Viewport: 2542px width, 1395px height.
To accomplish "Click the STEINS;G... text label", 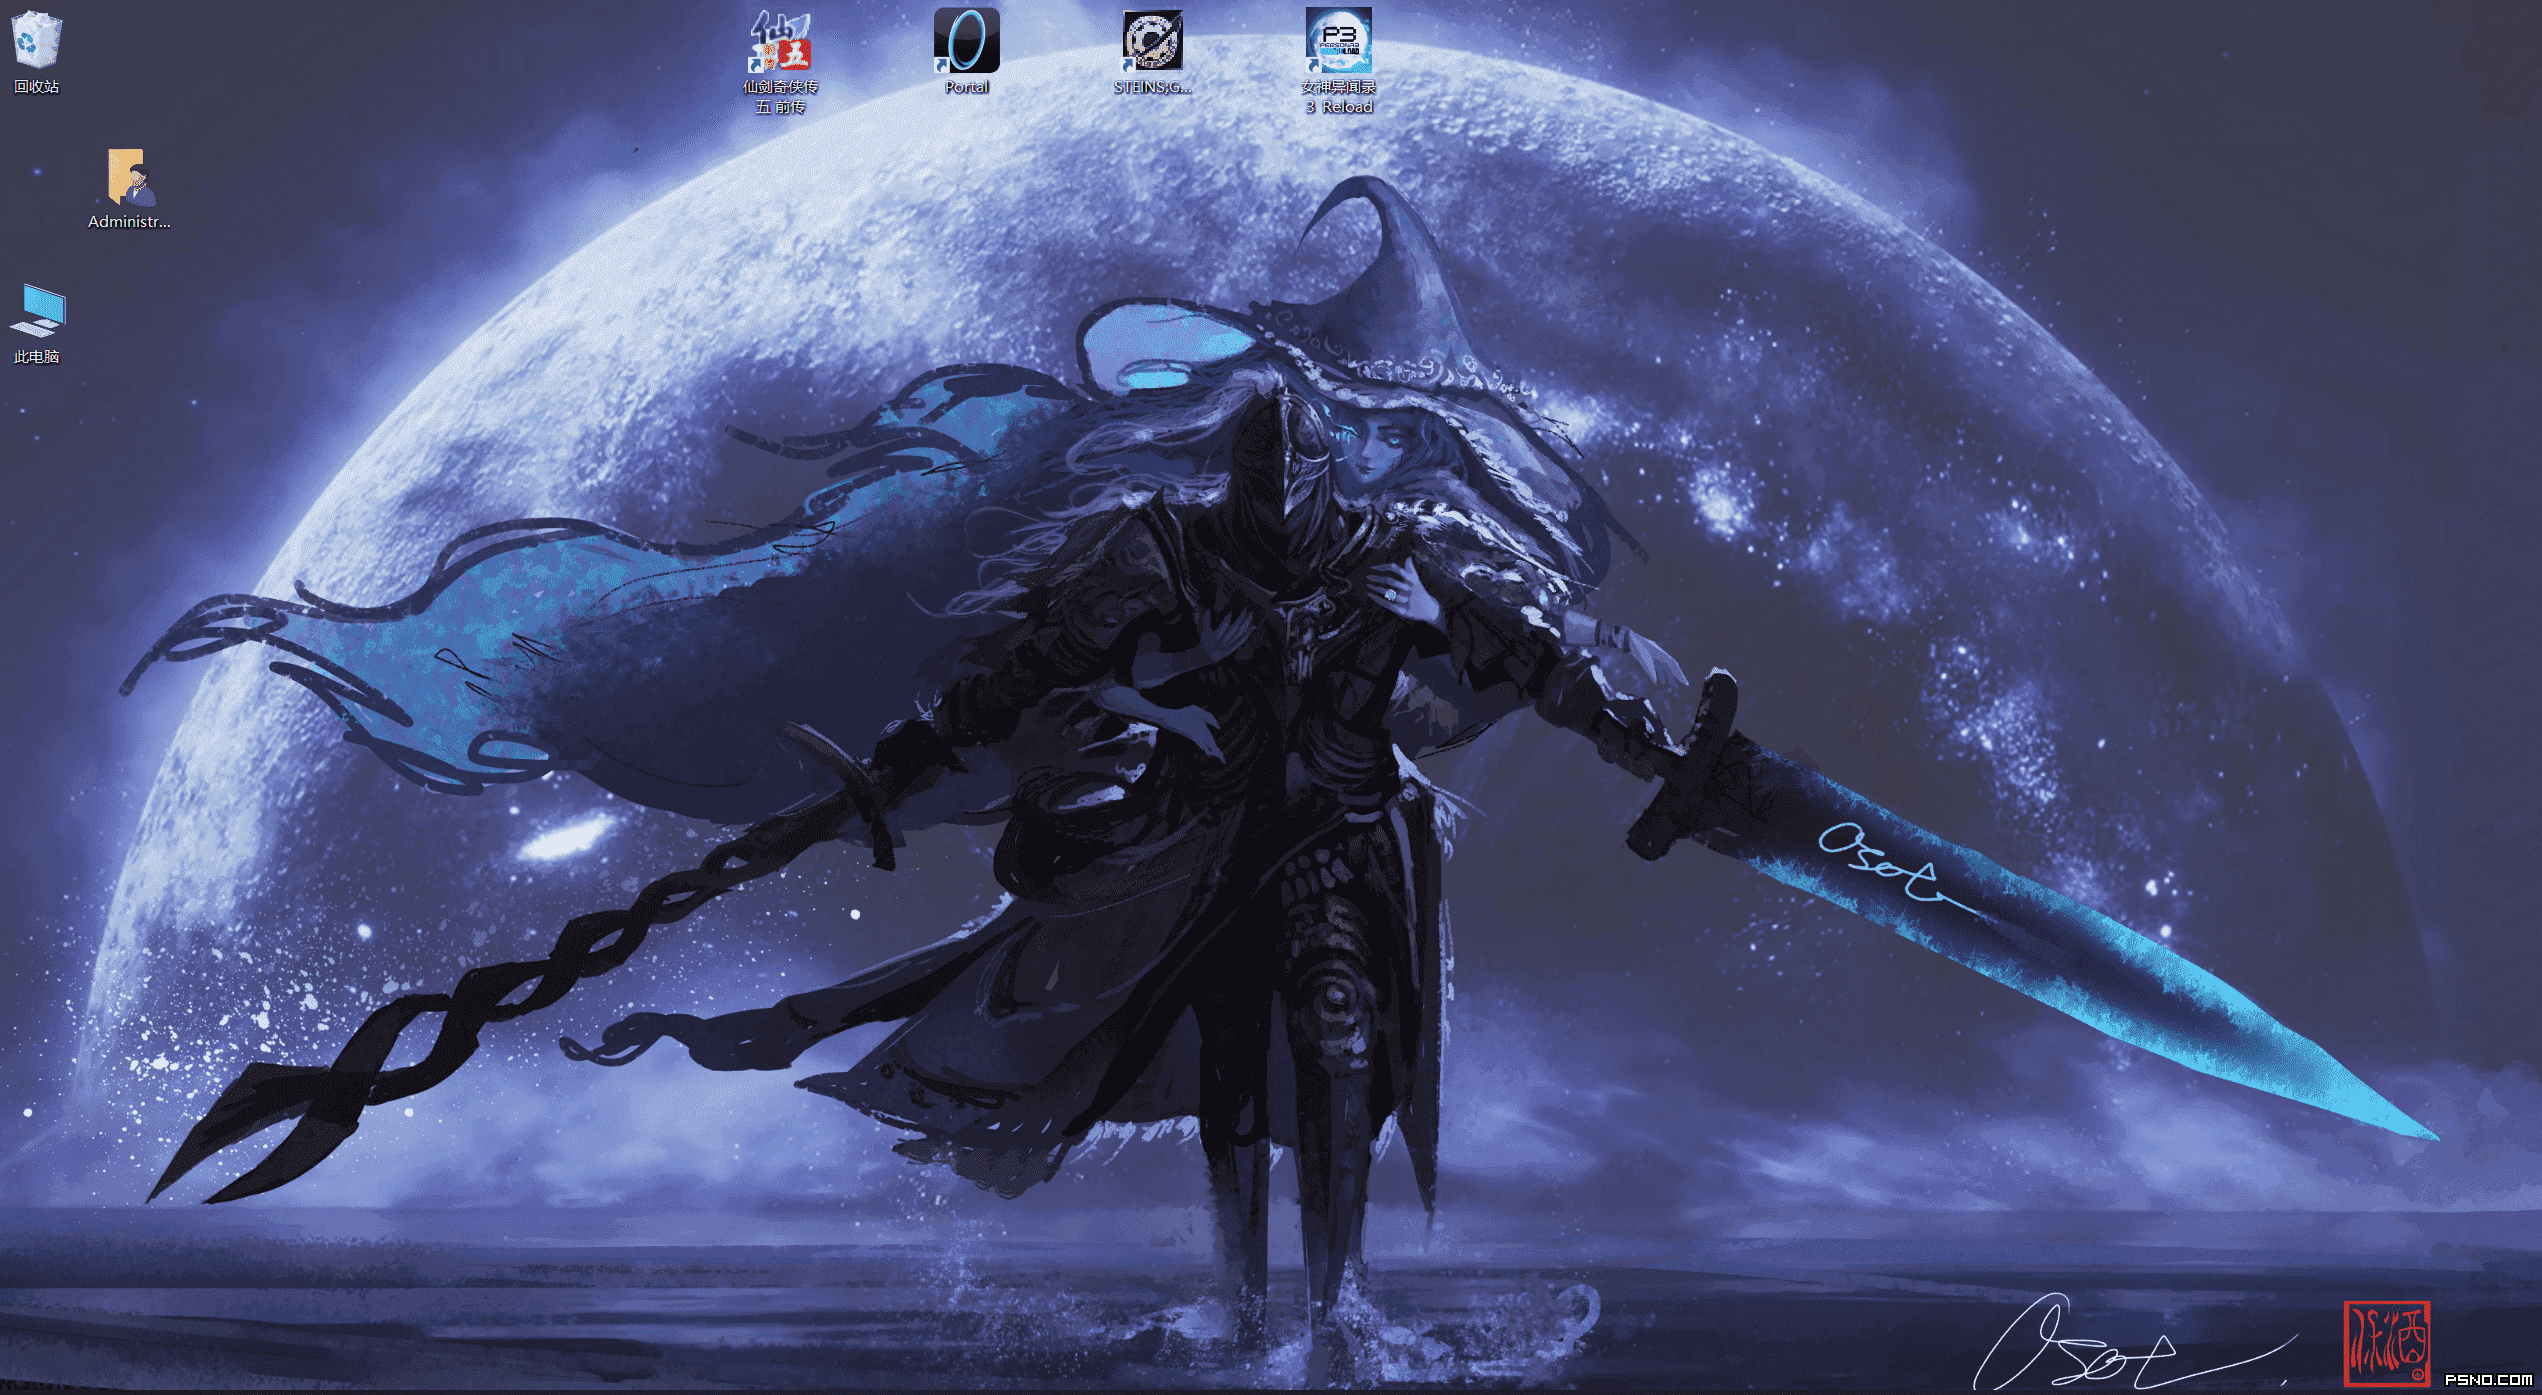I will [1152, 87].
